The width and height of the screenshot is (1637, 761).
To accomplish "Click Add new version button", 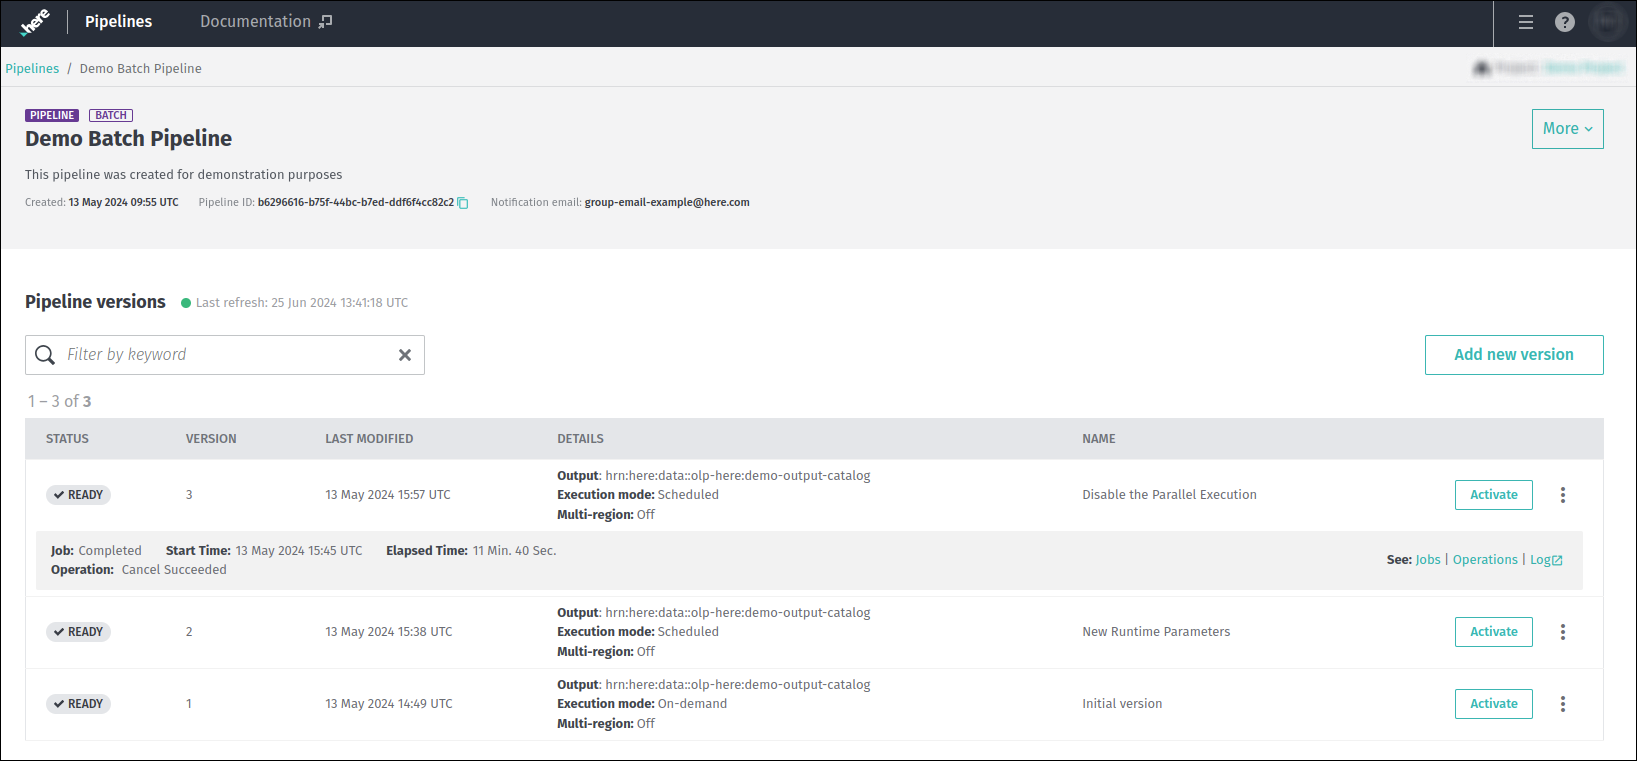I will pyautogui.click(x=1514, y=355).
